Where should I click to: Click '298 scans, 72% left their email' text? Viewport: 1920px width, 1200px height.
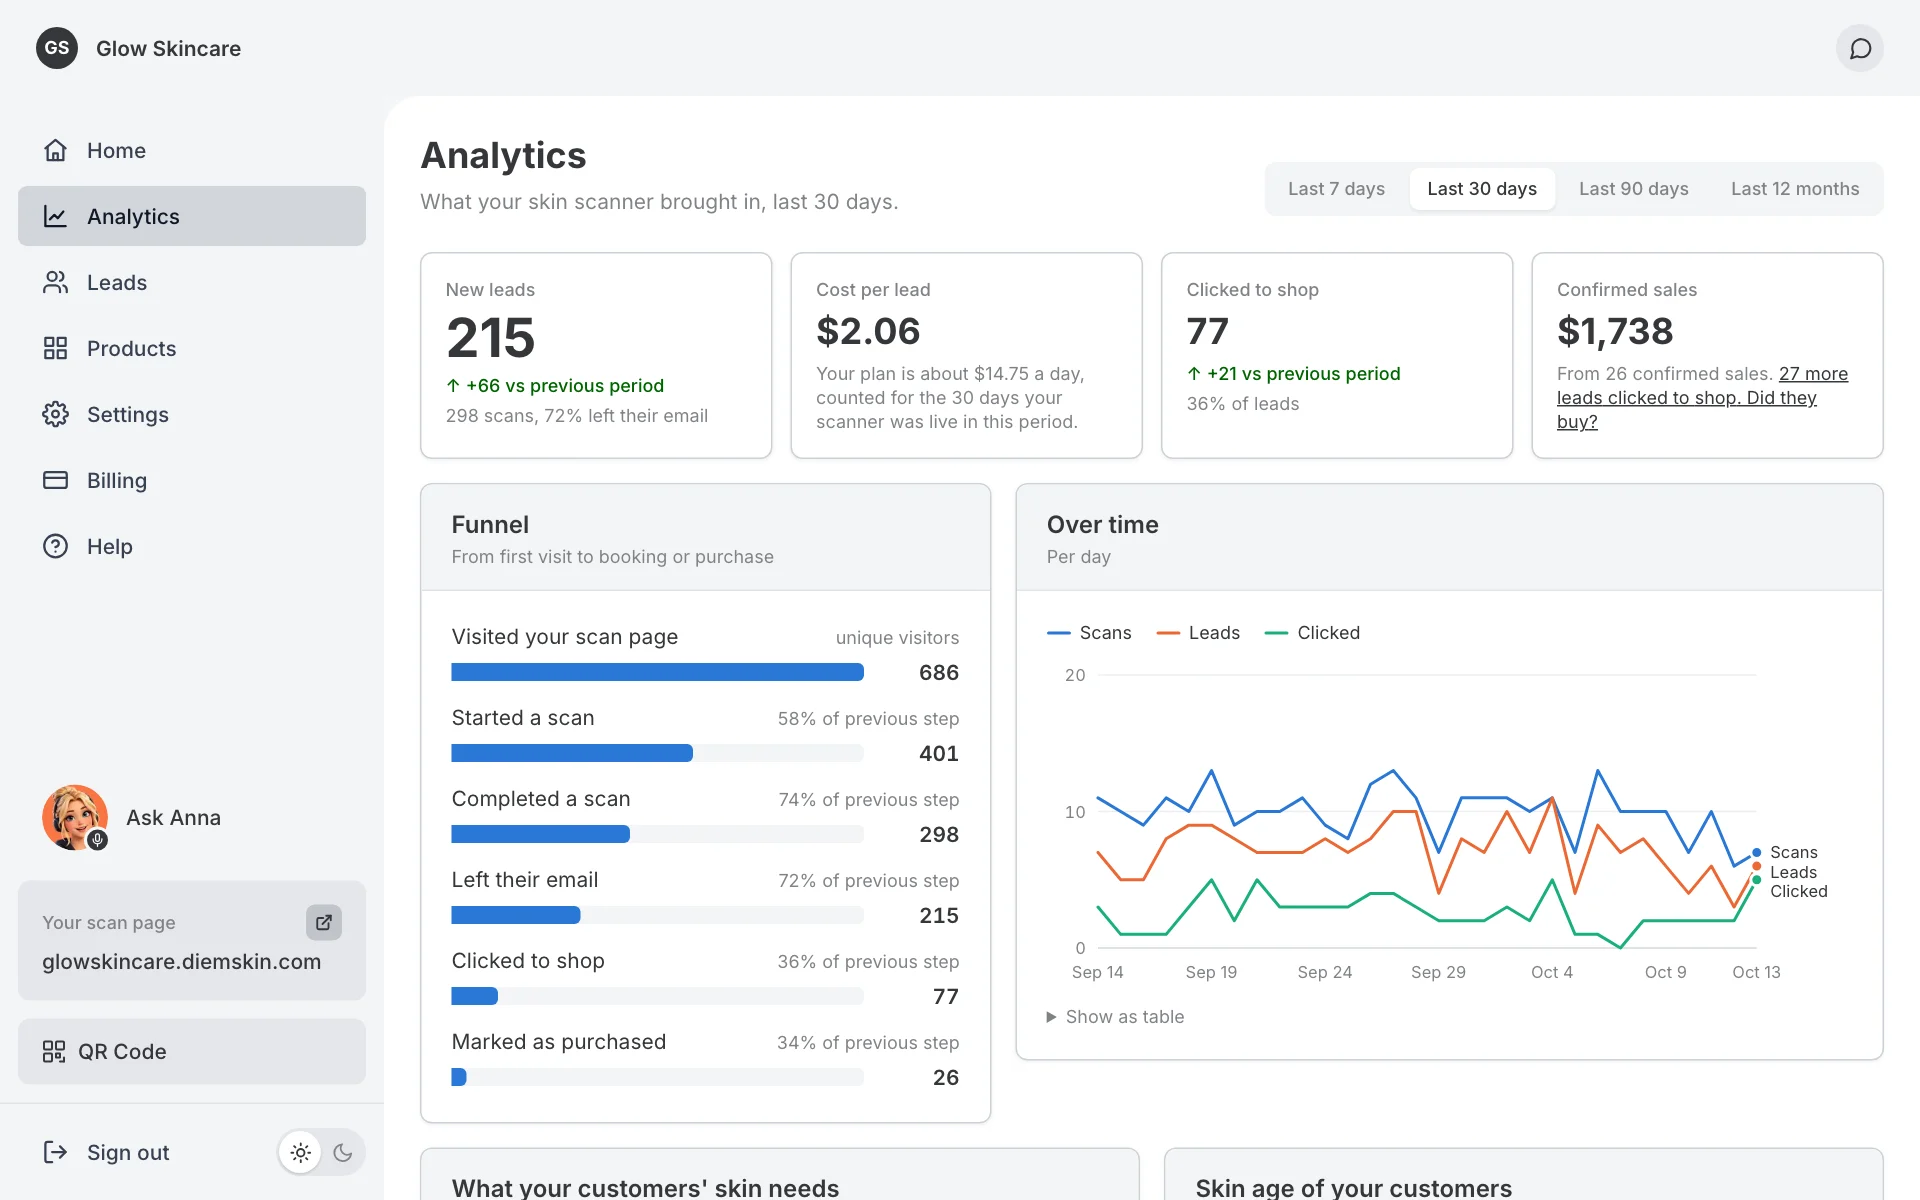[577, 416]
